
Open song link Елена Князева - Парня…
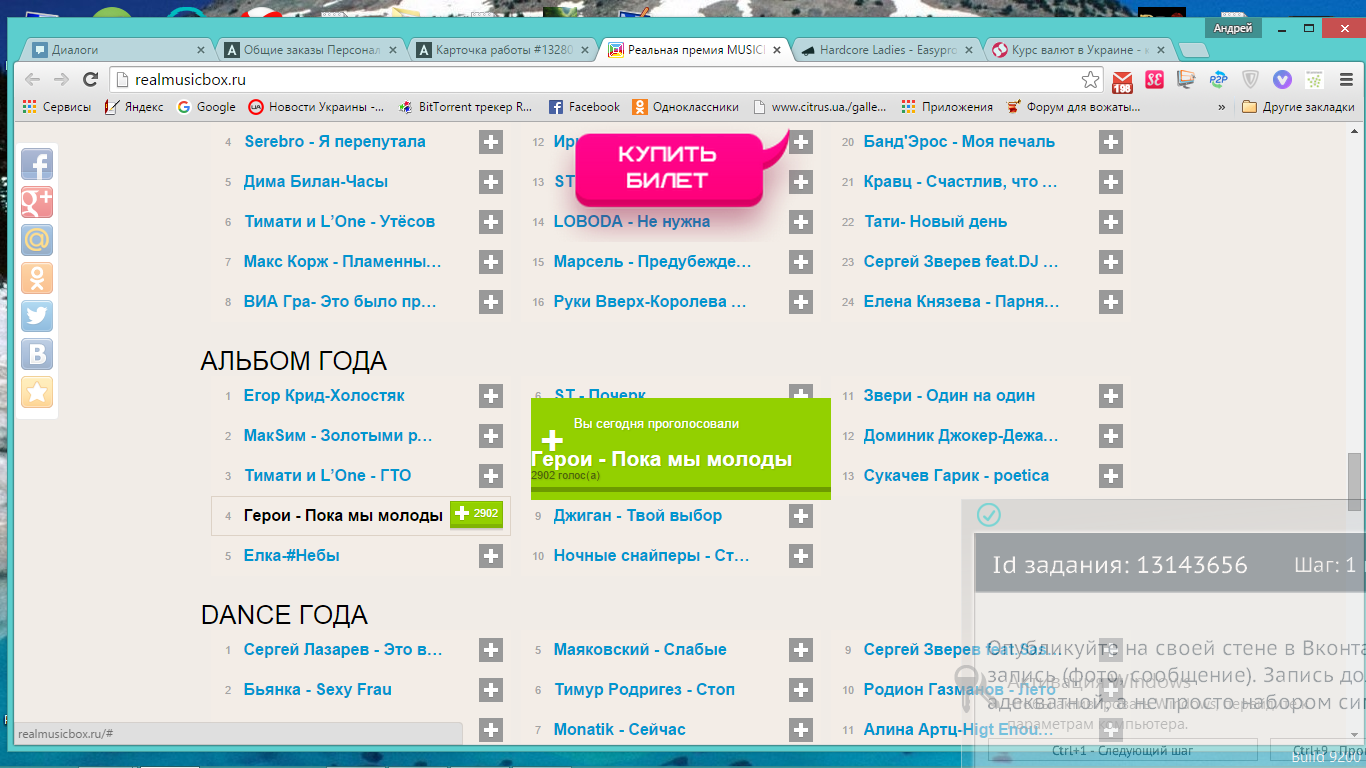point(960,302)
